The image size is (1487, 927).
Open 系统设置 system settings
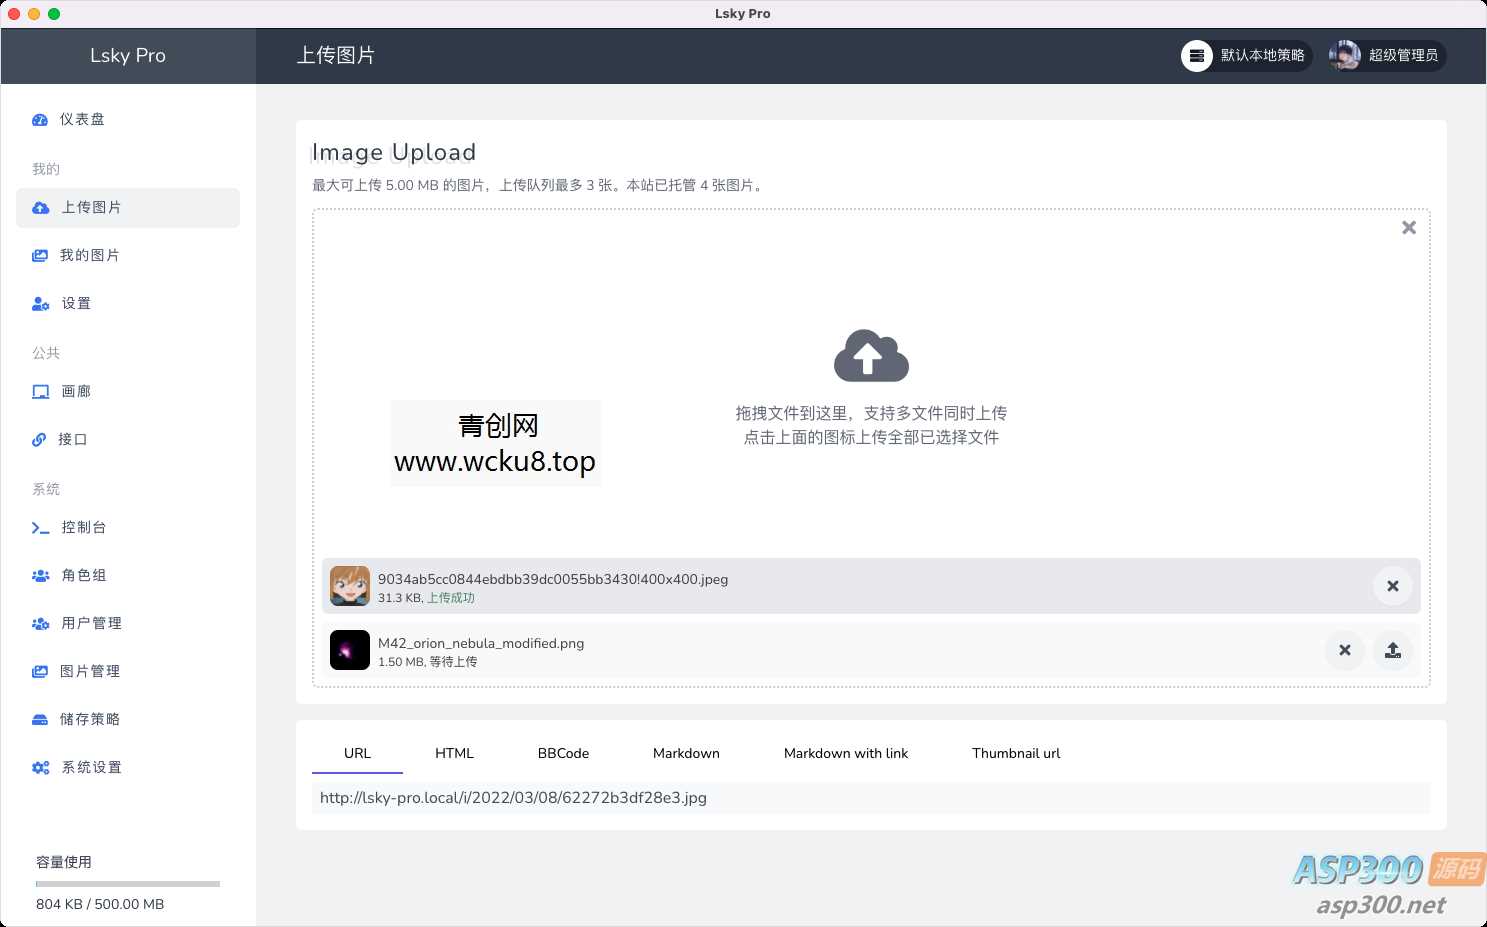(x=91, y=767)
